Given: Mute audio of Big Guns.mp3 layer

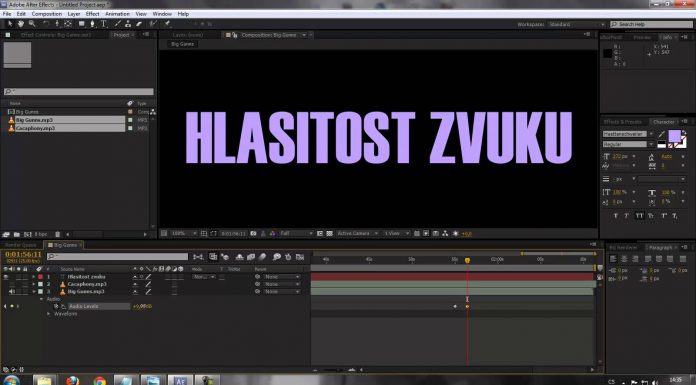Looking at the screenshot, I should click(12, 292).
